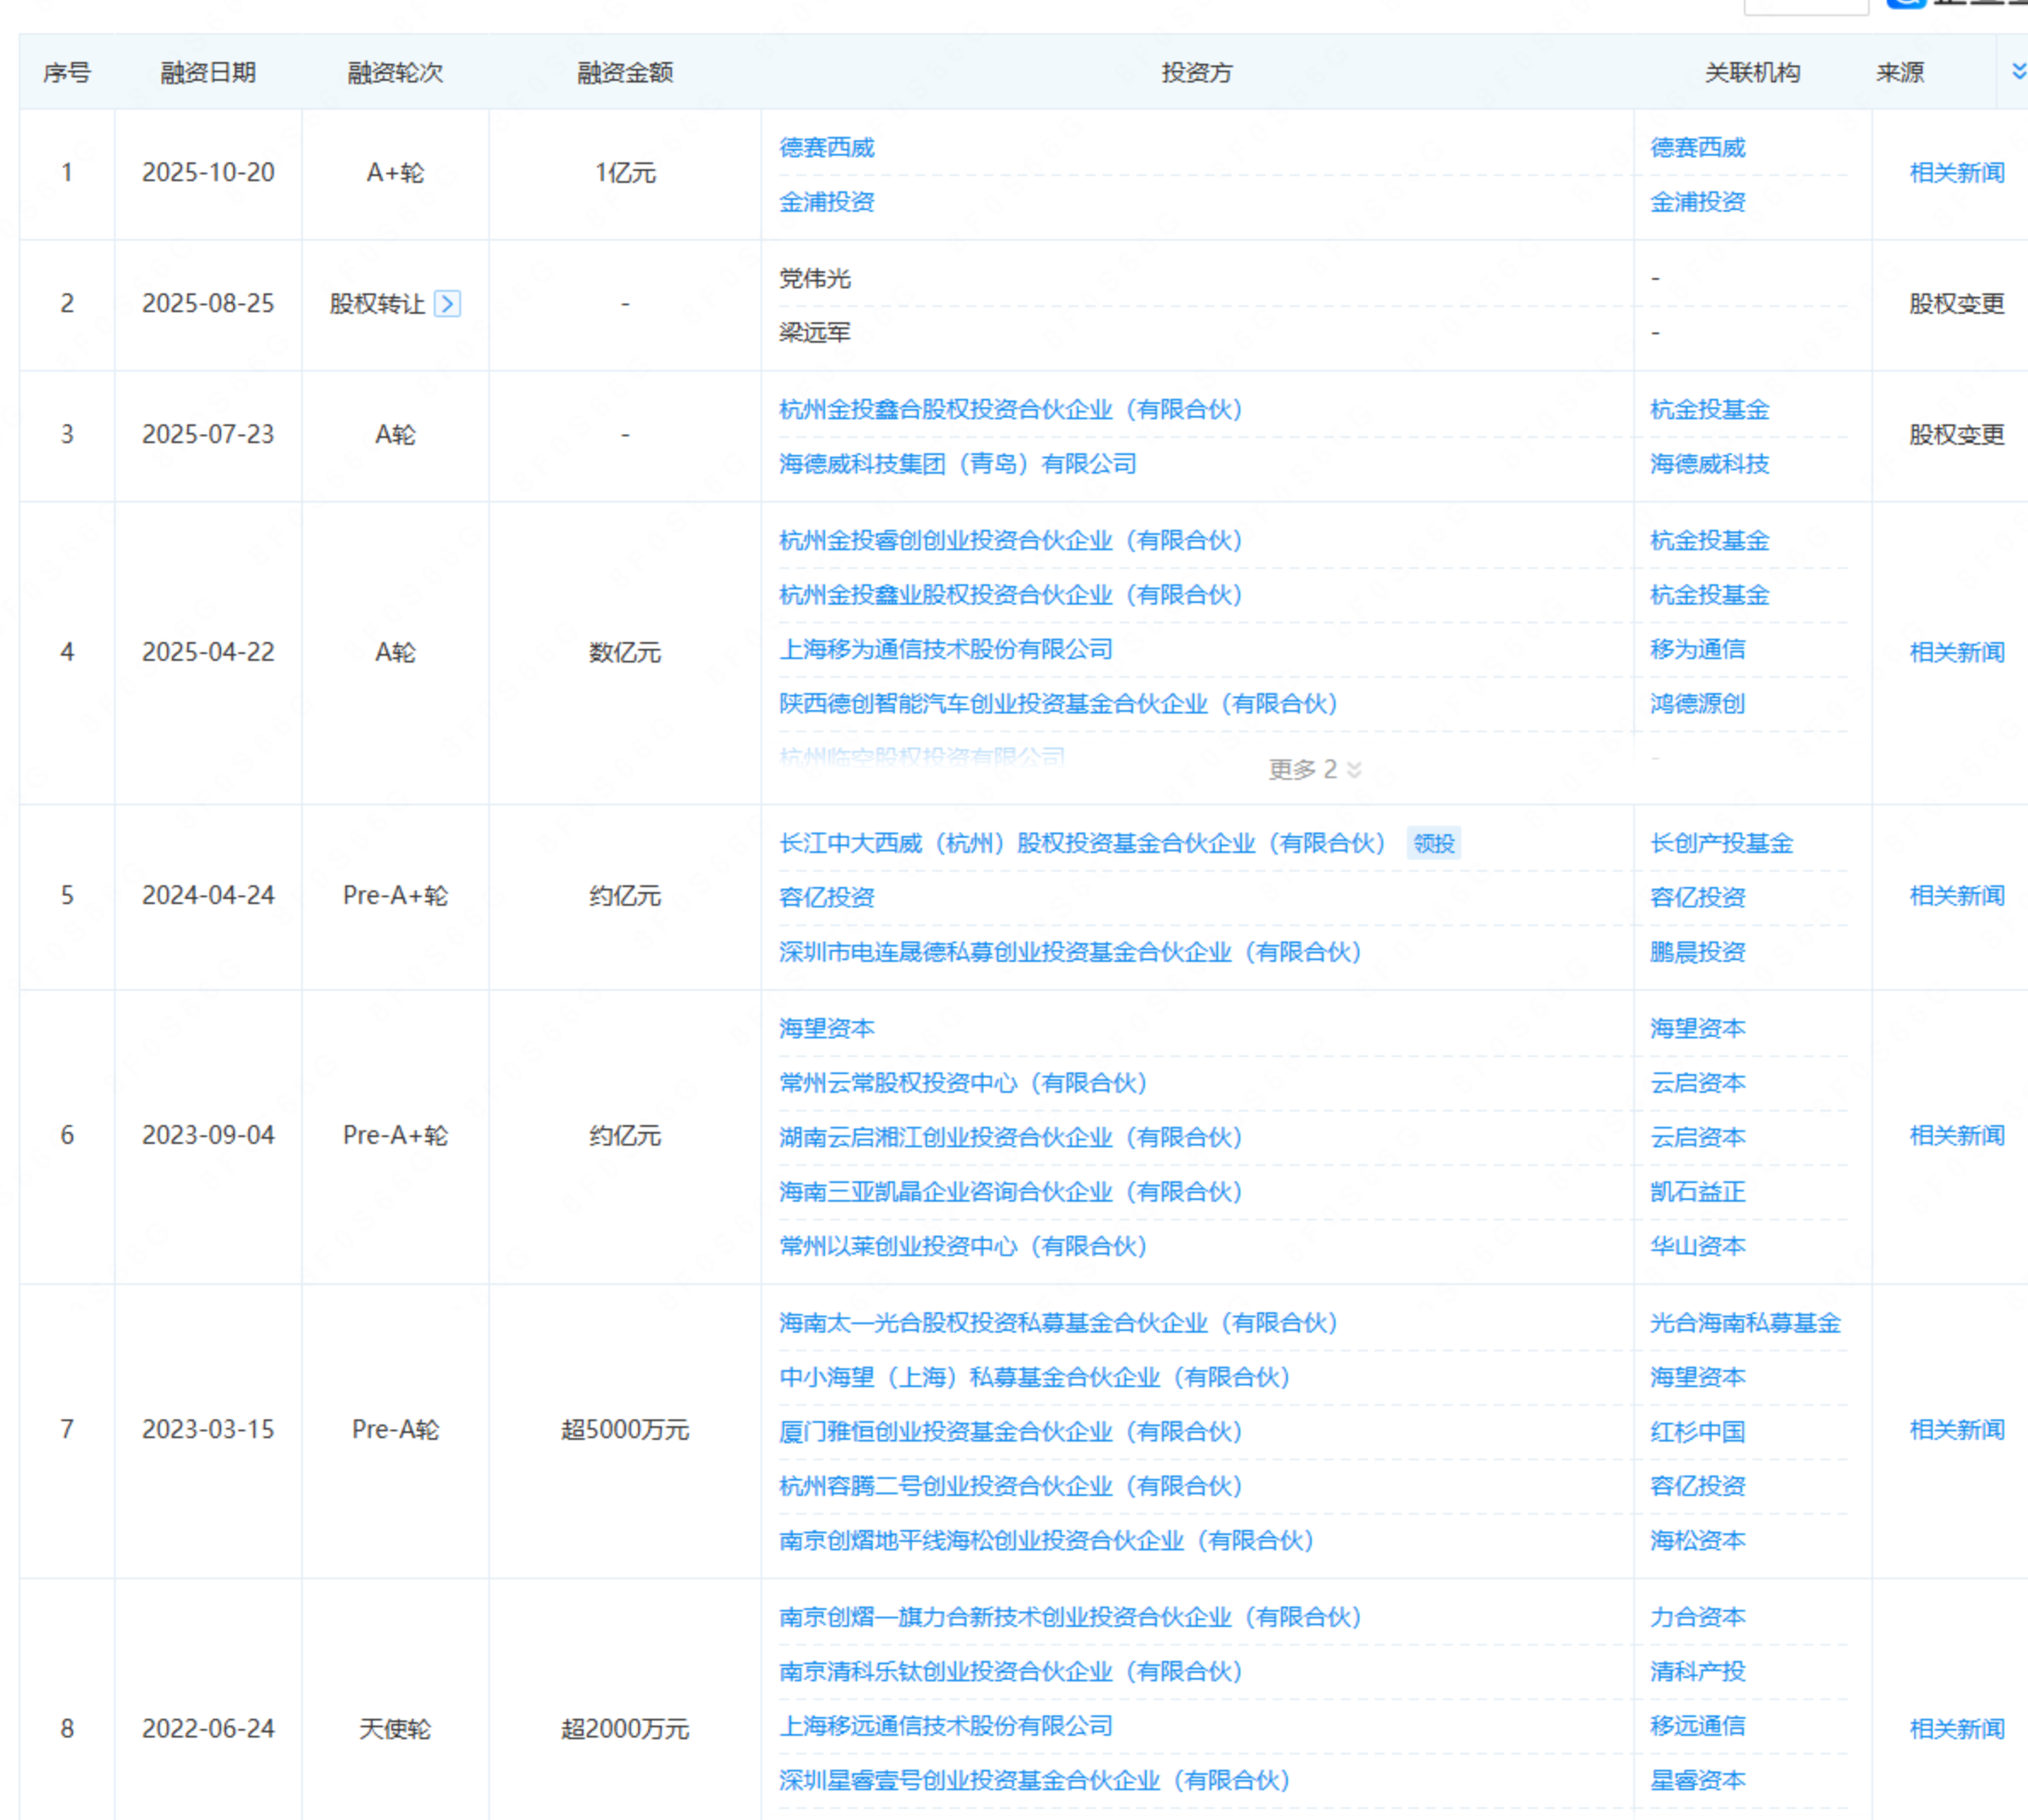
Task: Expand 更多 2 hidden investors
Action: (1314, 769)
